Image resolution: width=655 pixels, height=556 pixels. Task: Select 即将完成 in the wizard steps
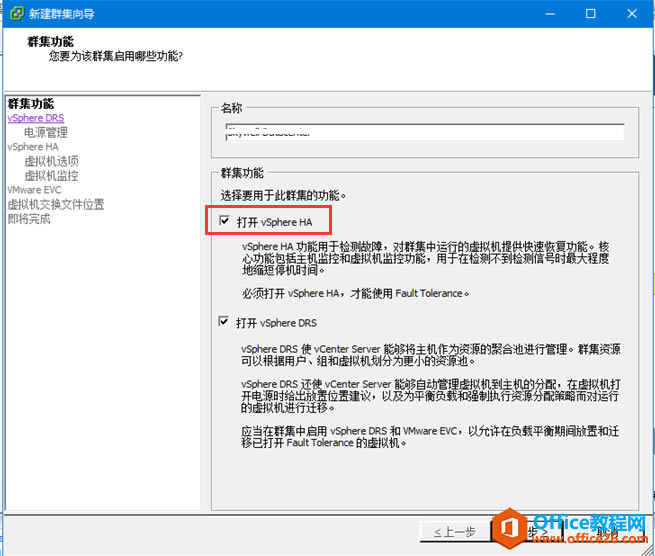point(29,219)
